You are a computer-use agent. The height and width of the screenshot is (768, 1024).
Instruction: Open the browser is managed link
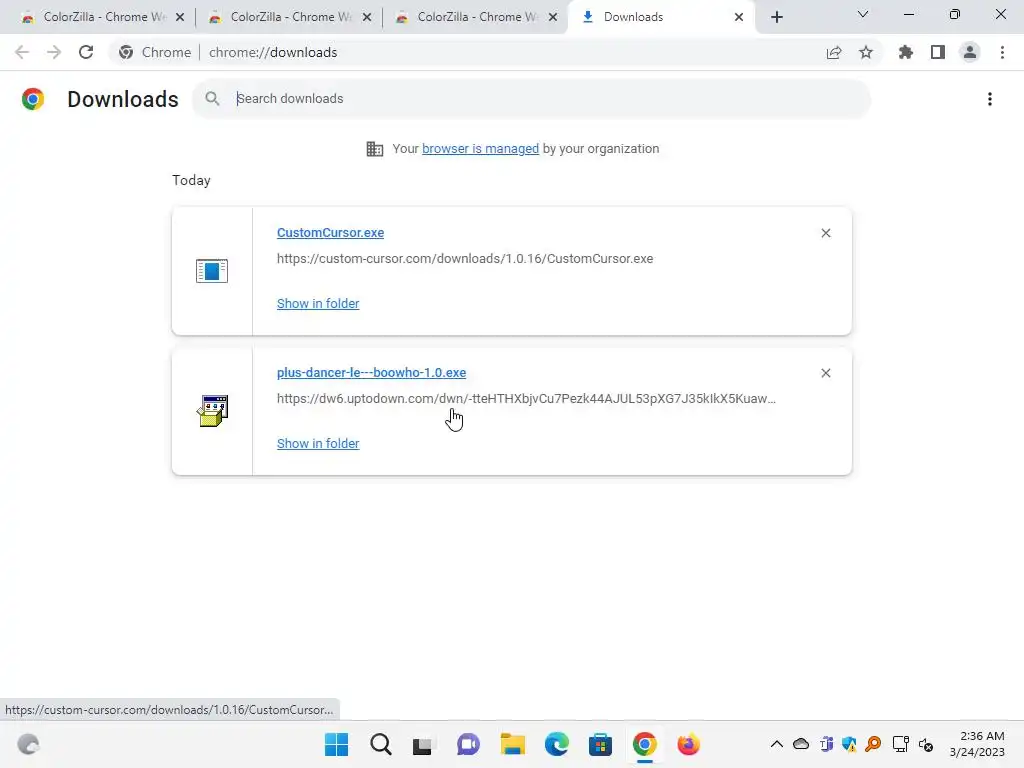coord(481,148)
